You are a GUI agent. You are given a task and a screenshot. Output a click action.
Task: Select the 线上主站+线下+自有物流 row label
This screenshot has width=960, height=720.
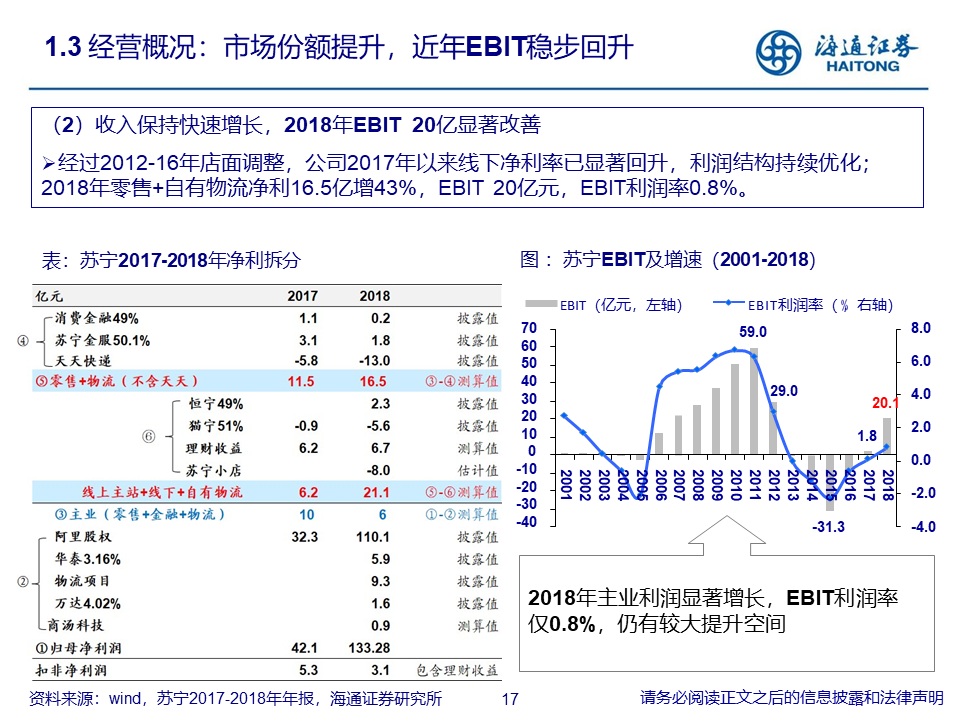pos(162,492)
